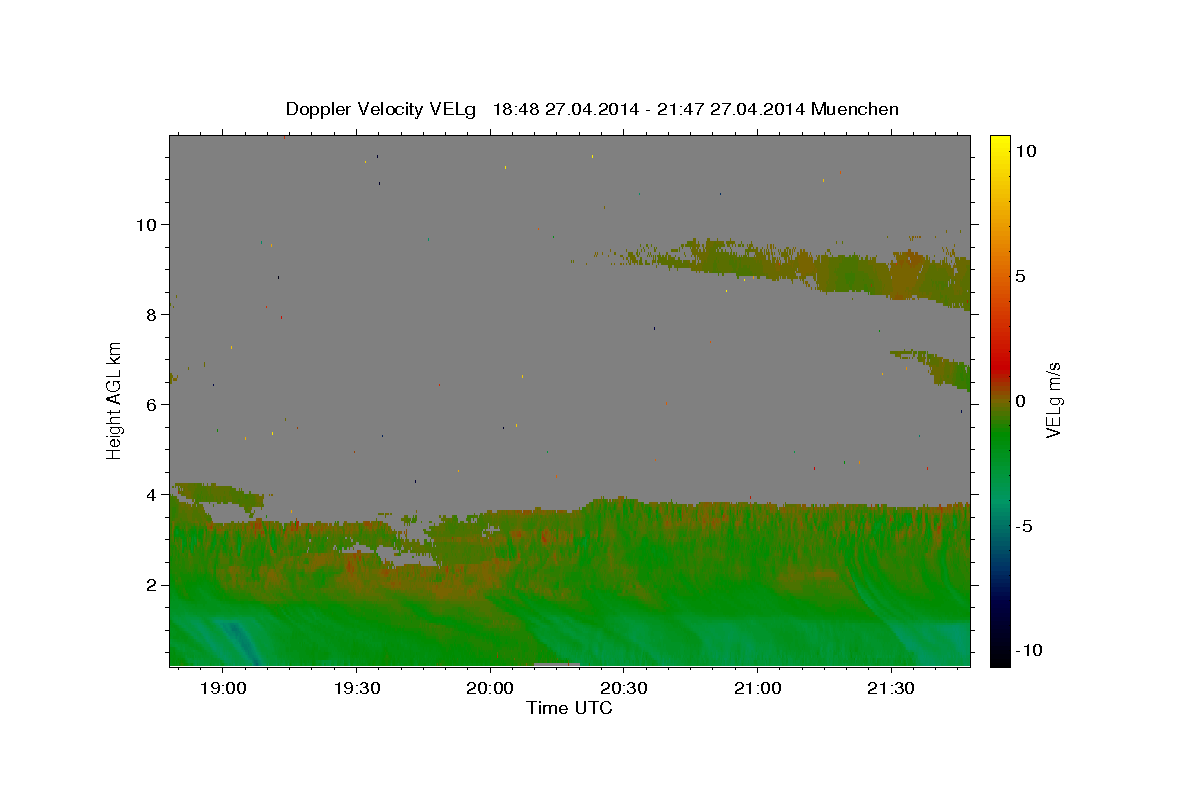Click the 21:30 time tick label
The height and width of the screenshot is (800, 1200).
click(x=891, y=689)
